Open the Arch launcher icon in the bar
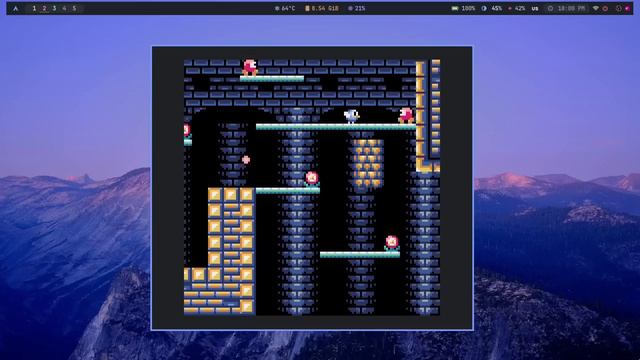This screenshot has width=640, height=360. point(16,8)
